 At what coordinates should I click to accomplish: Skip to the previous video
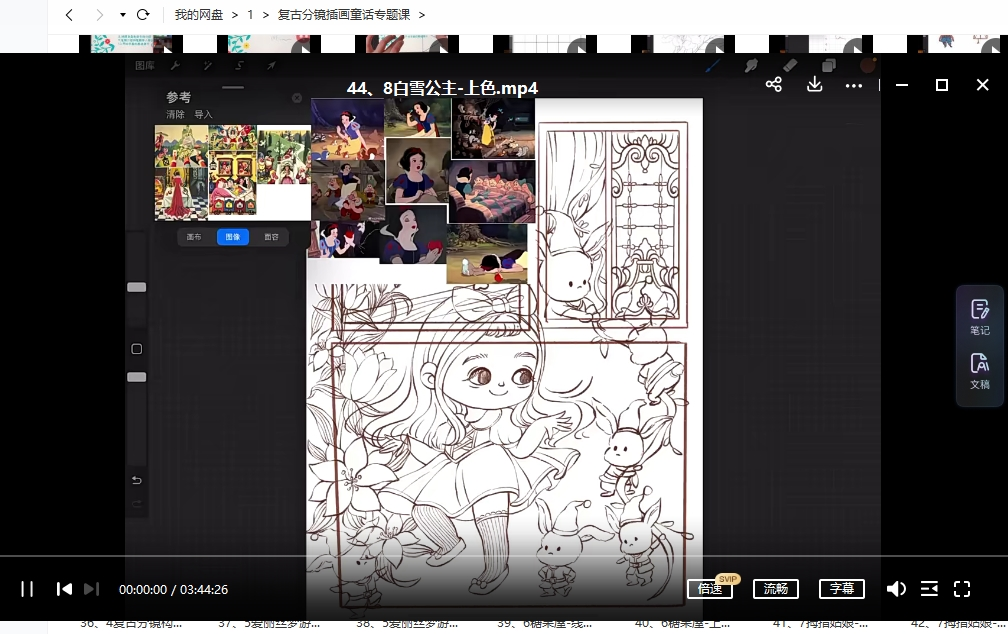64,589
